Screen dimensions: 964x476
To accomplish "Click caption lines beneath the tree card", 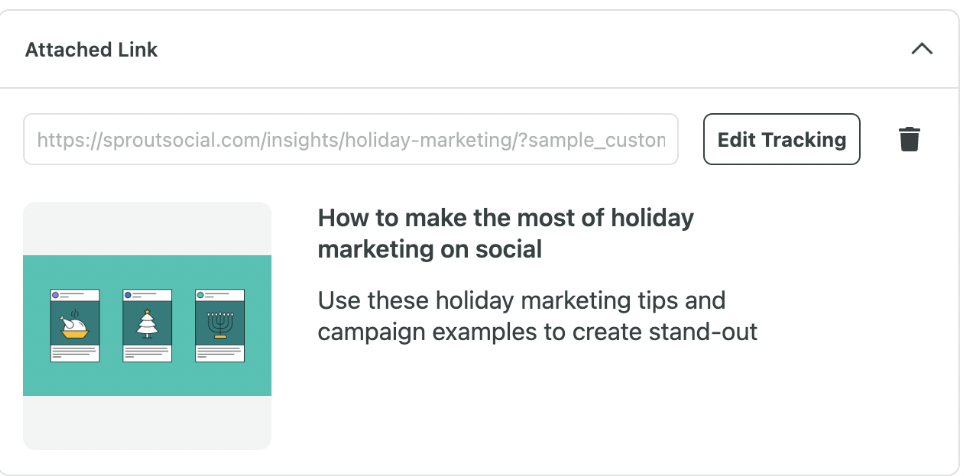I will tap(147, 352).
